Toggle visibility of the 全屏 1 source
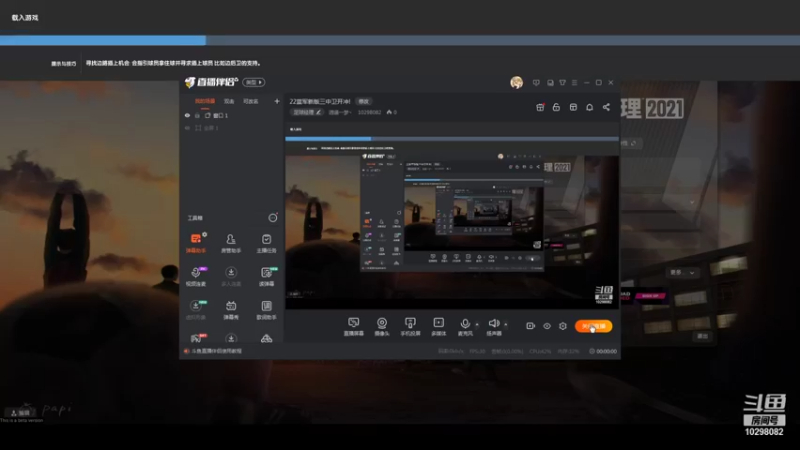This screenshot has height=450, width=800. (x=187, y=128)
